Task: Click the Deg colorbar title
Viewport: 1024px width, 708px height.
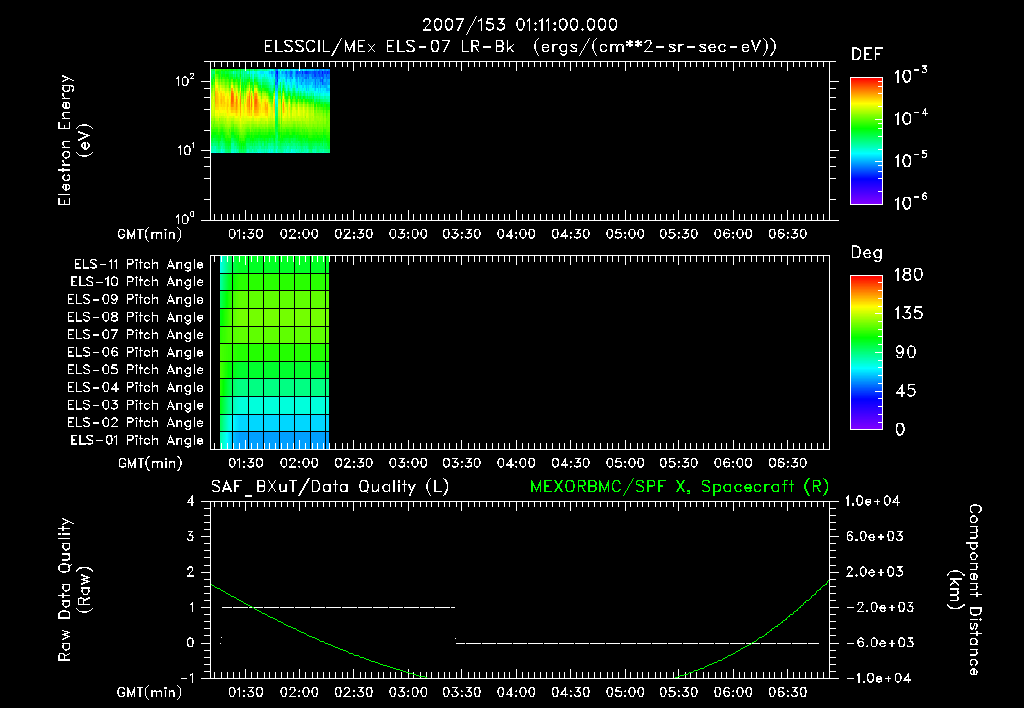Action: pyautogui.click(x=867, y=253)
